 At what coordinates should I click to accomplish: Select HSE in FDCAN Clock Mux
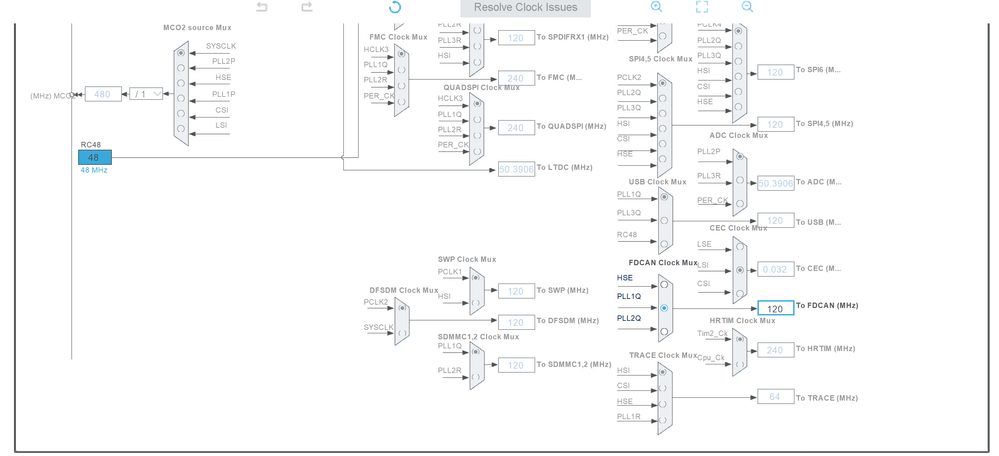665,285
